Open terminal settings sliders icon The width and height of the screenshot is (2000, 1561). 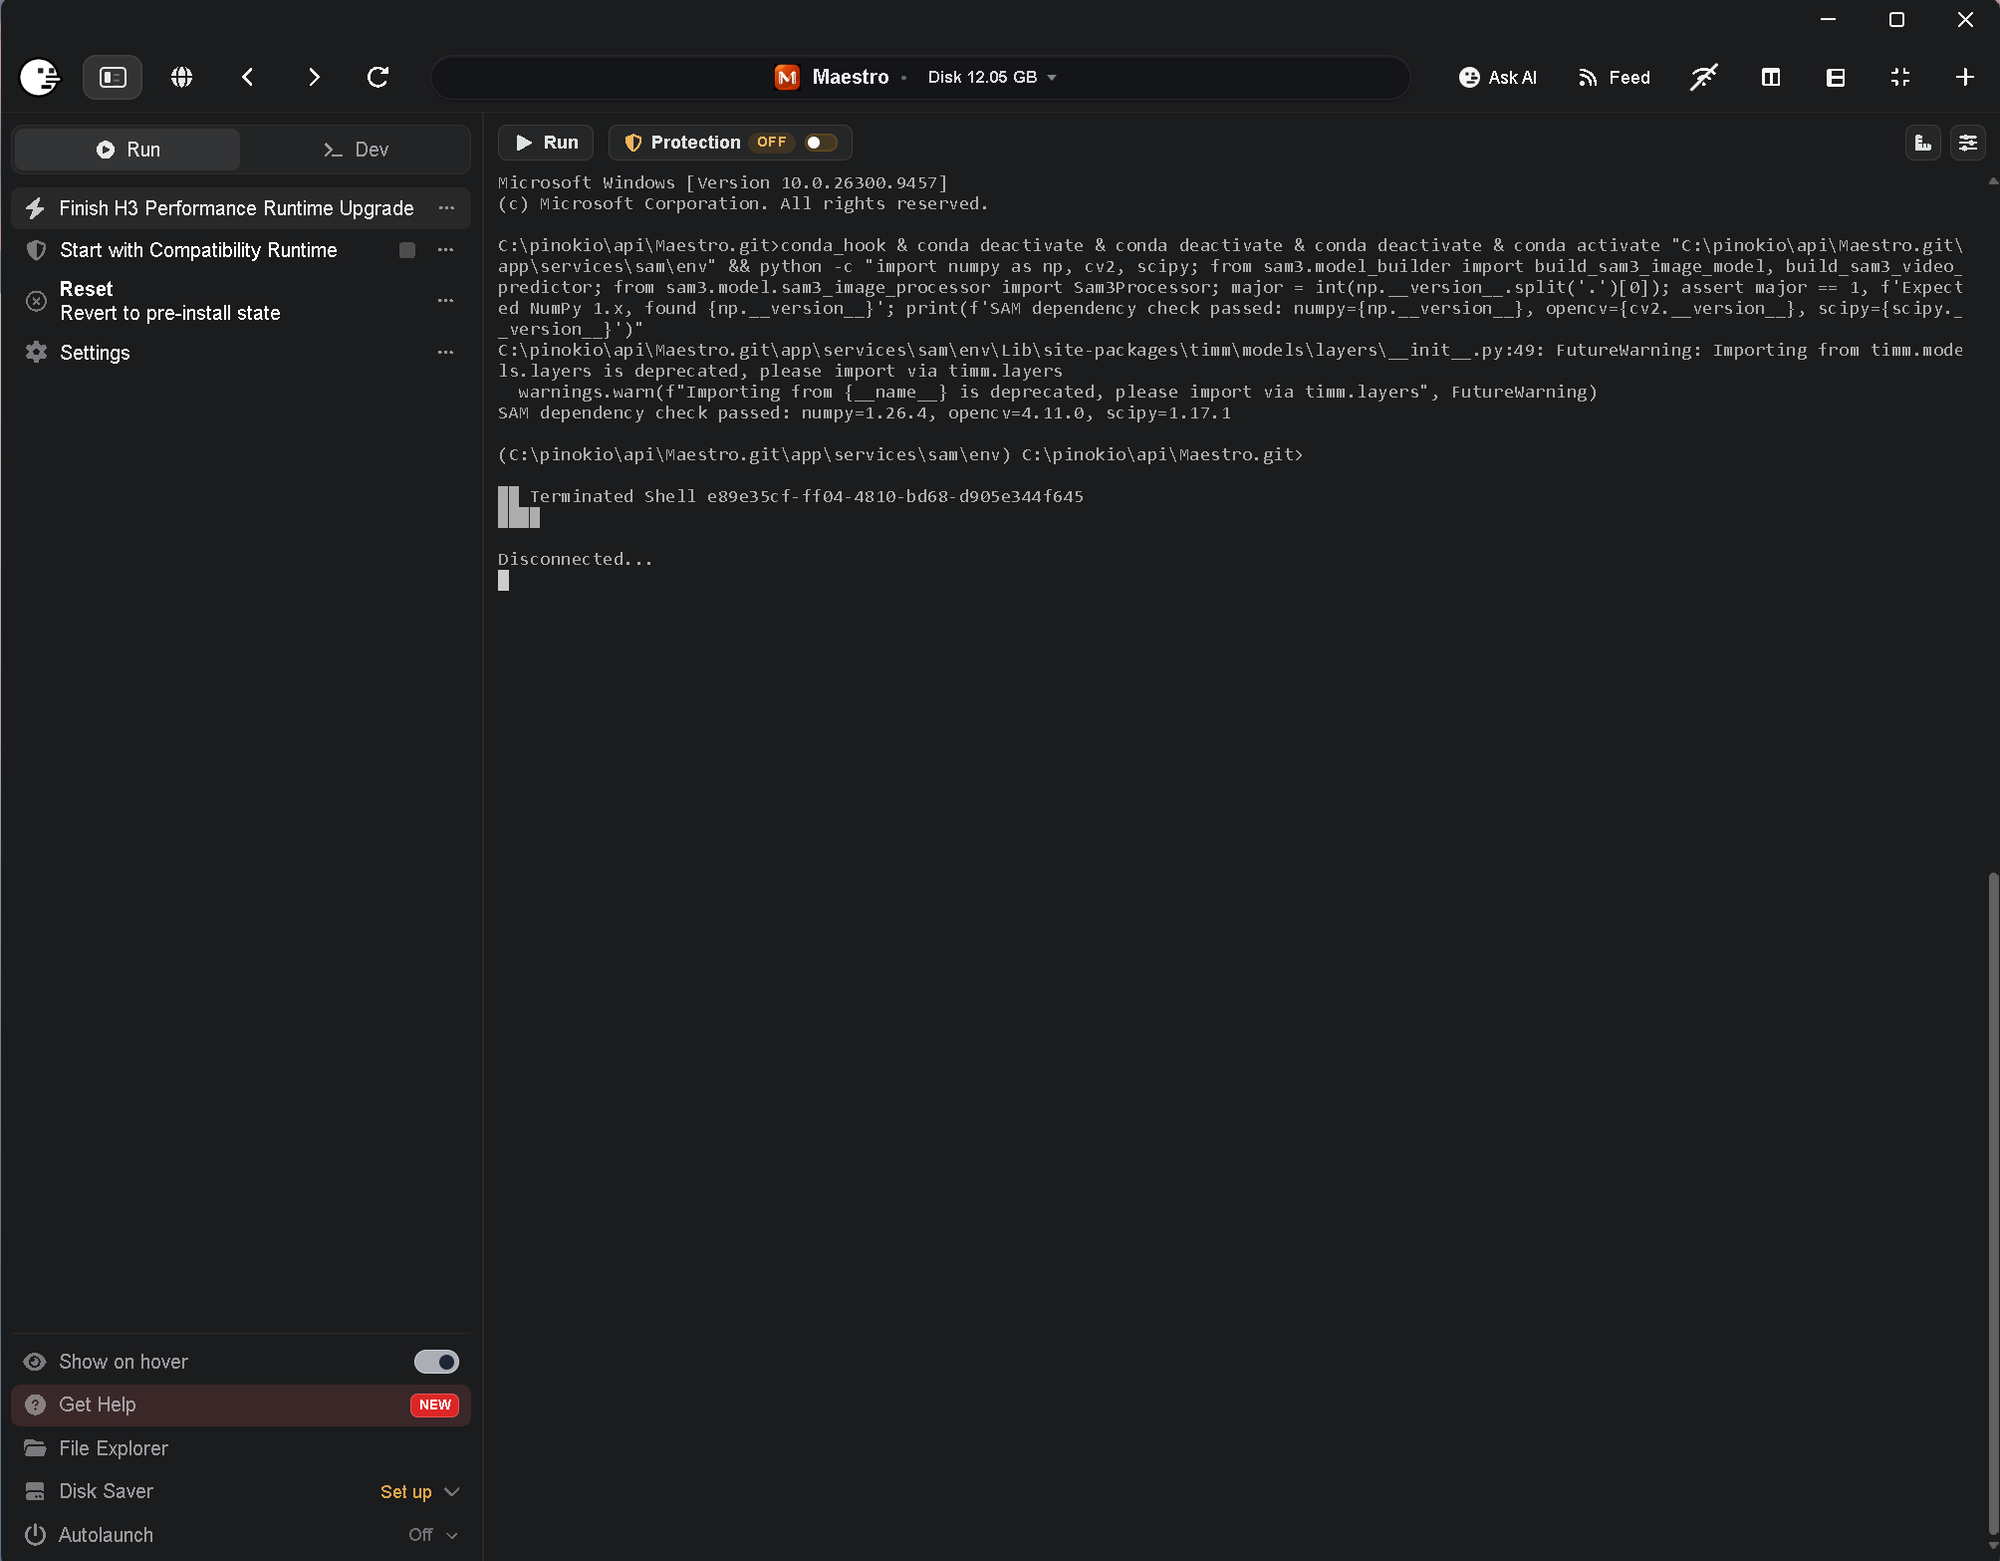click(1967, 143)
